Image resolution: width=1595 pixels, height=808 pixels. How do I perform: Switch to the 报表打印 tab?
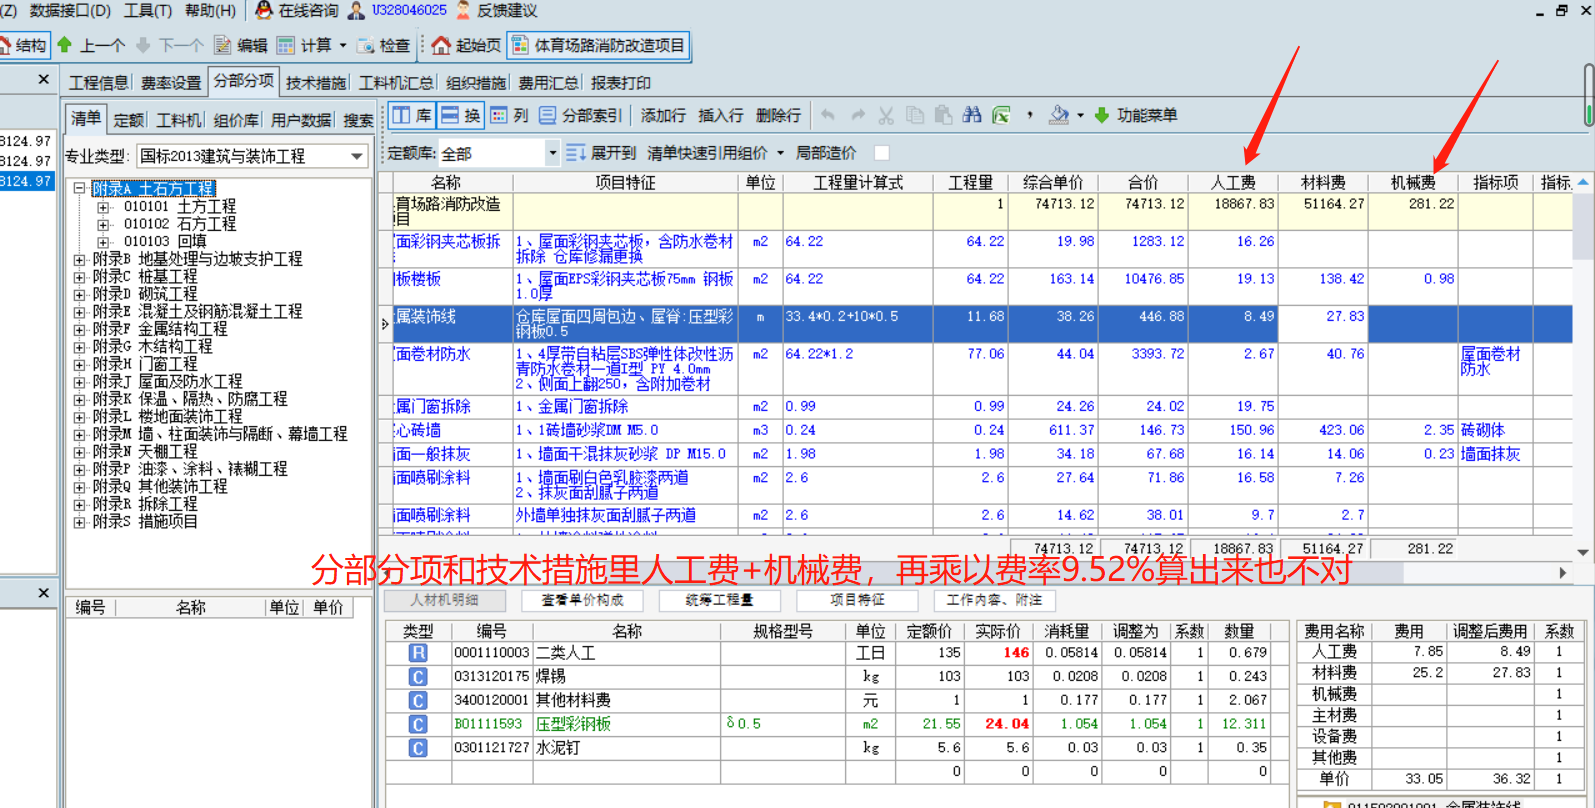pos(620,83)
